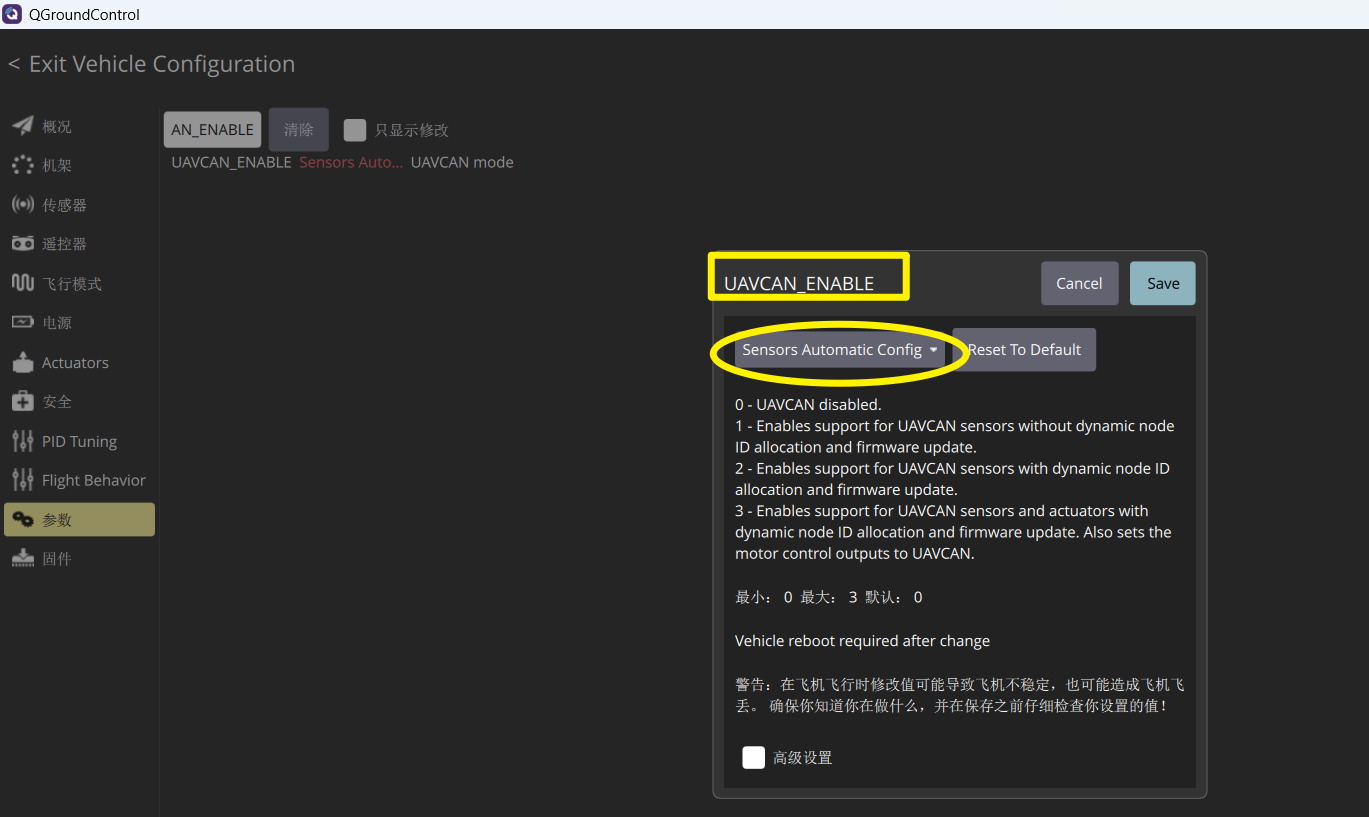Select the Flight Behavior sliders icon

click(x=22, y=480)
